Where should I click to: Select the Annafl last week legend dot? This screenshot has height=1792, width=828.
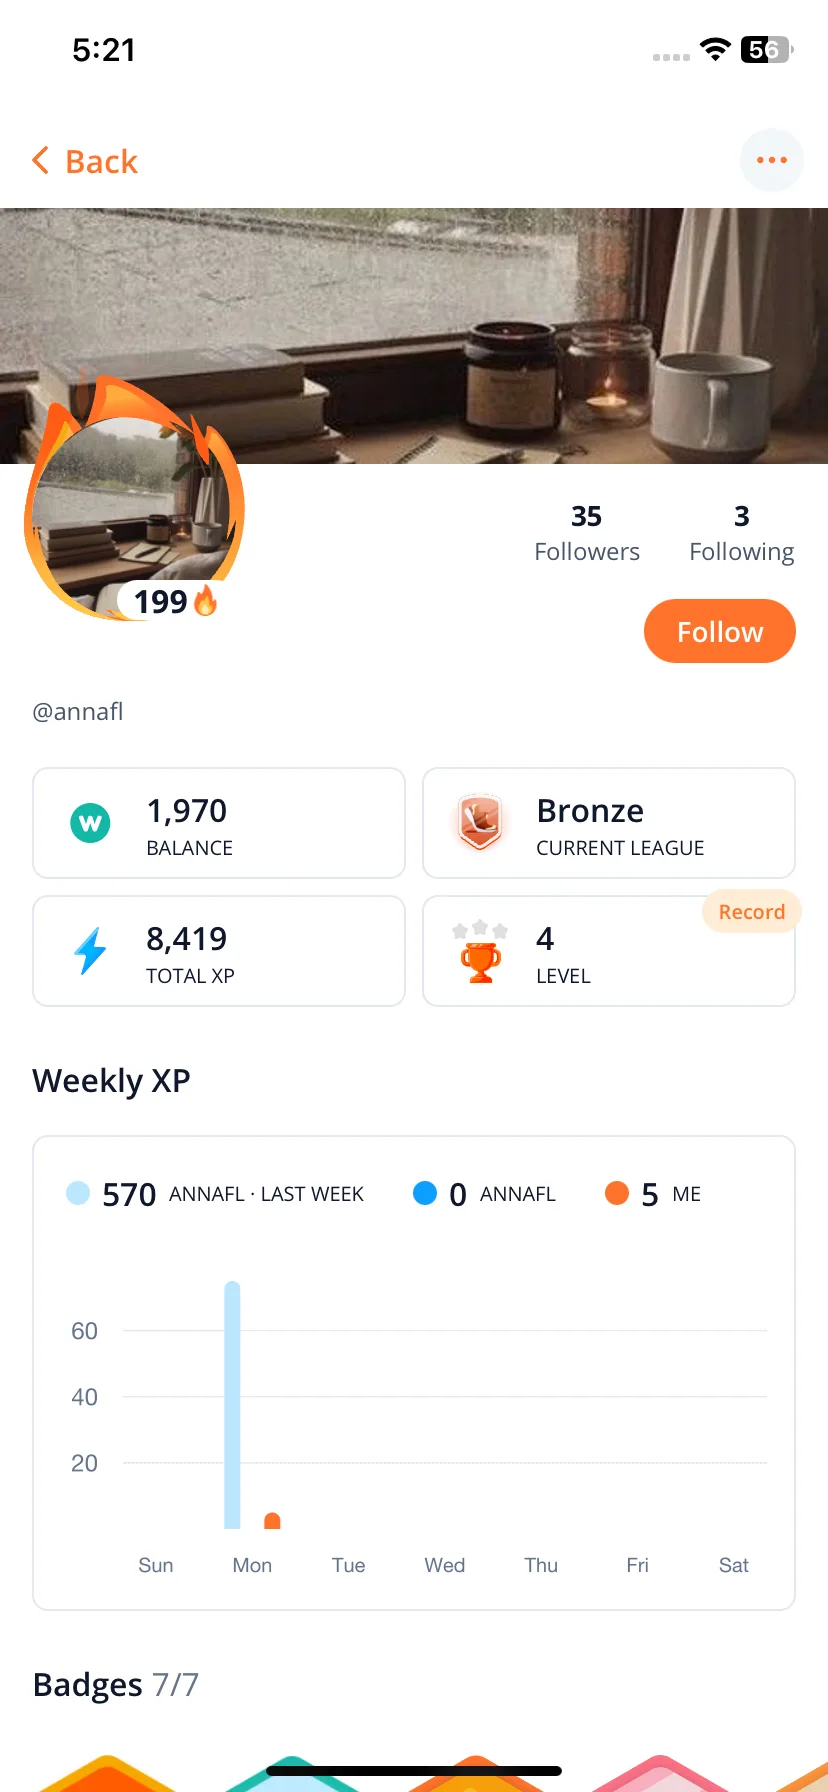click(78, 1193)
